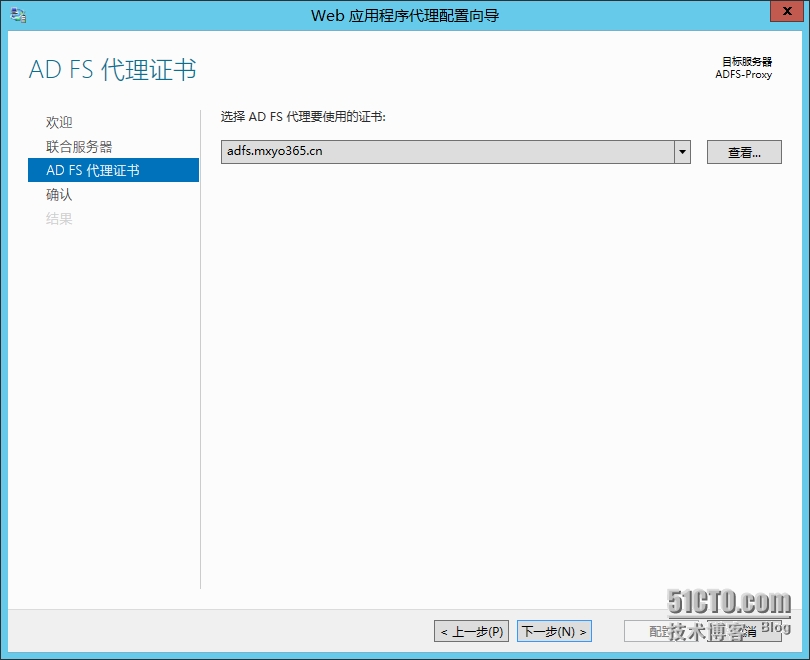
Task: Click the 选择 AD FS 代理要使用的证书 label
Action: coord(303,117)
